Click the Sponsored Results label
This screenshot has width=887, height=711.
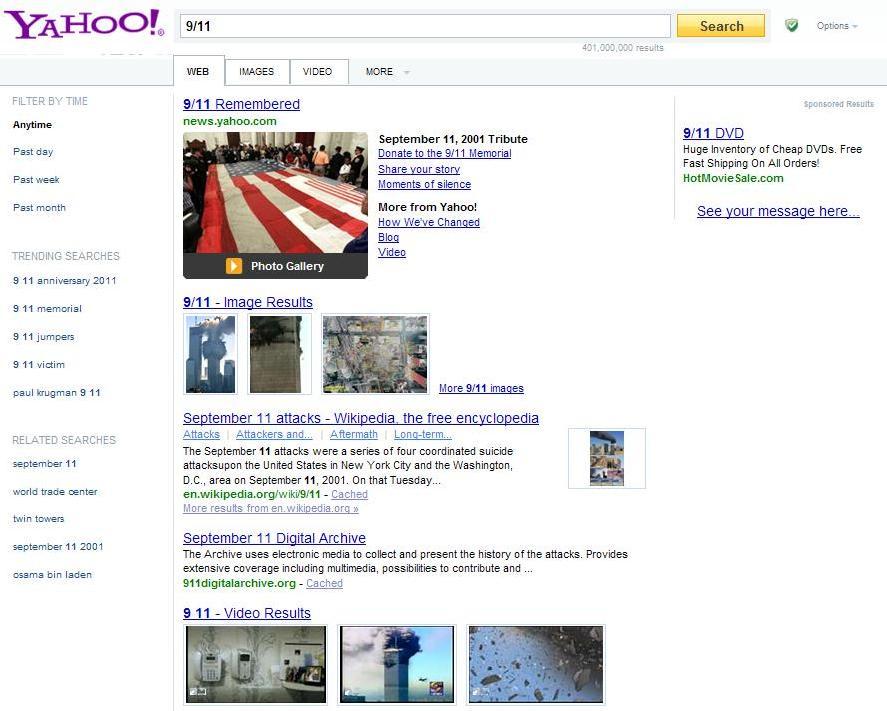tap(838, 104)
